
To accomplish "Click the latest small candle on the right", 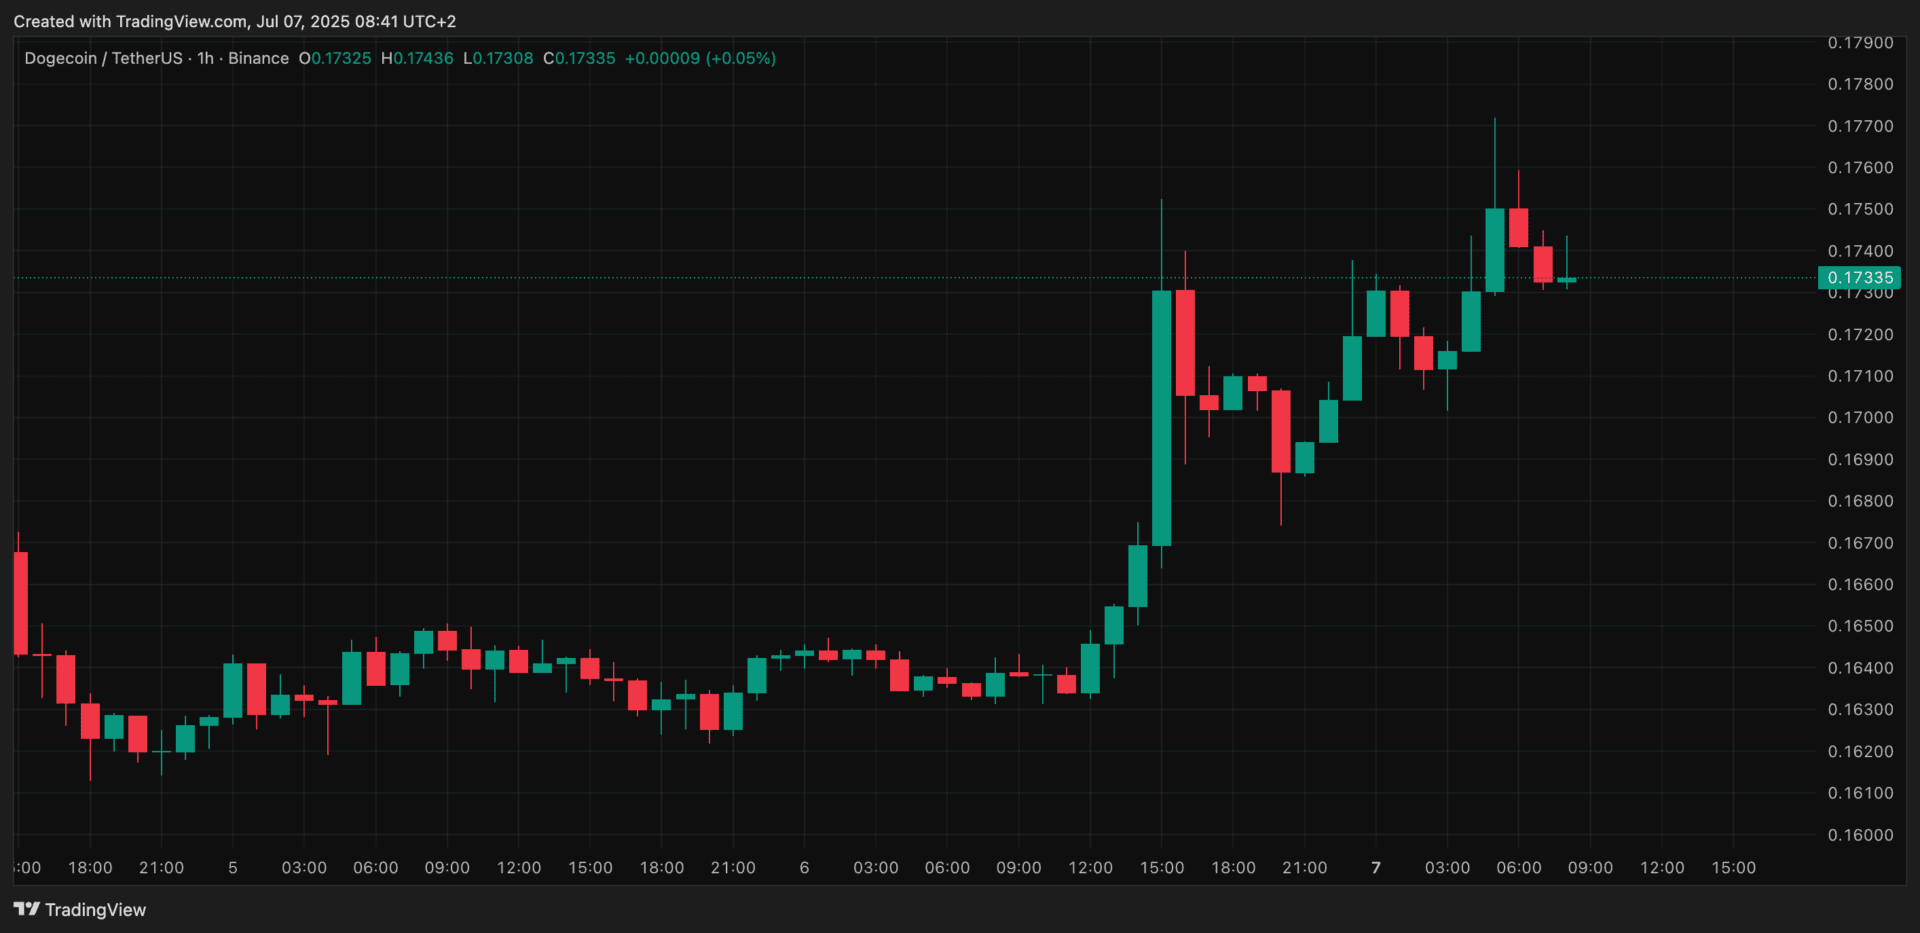I will point(1566,280).
